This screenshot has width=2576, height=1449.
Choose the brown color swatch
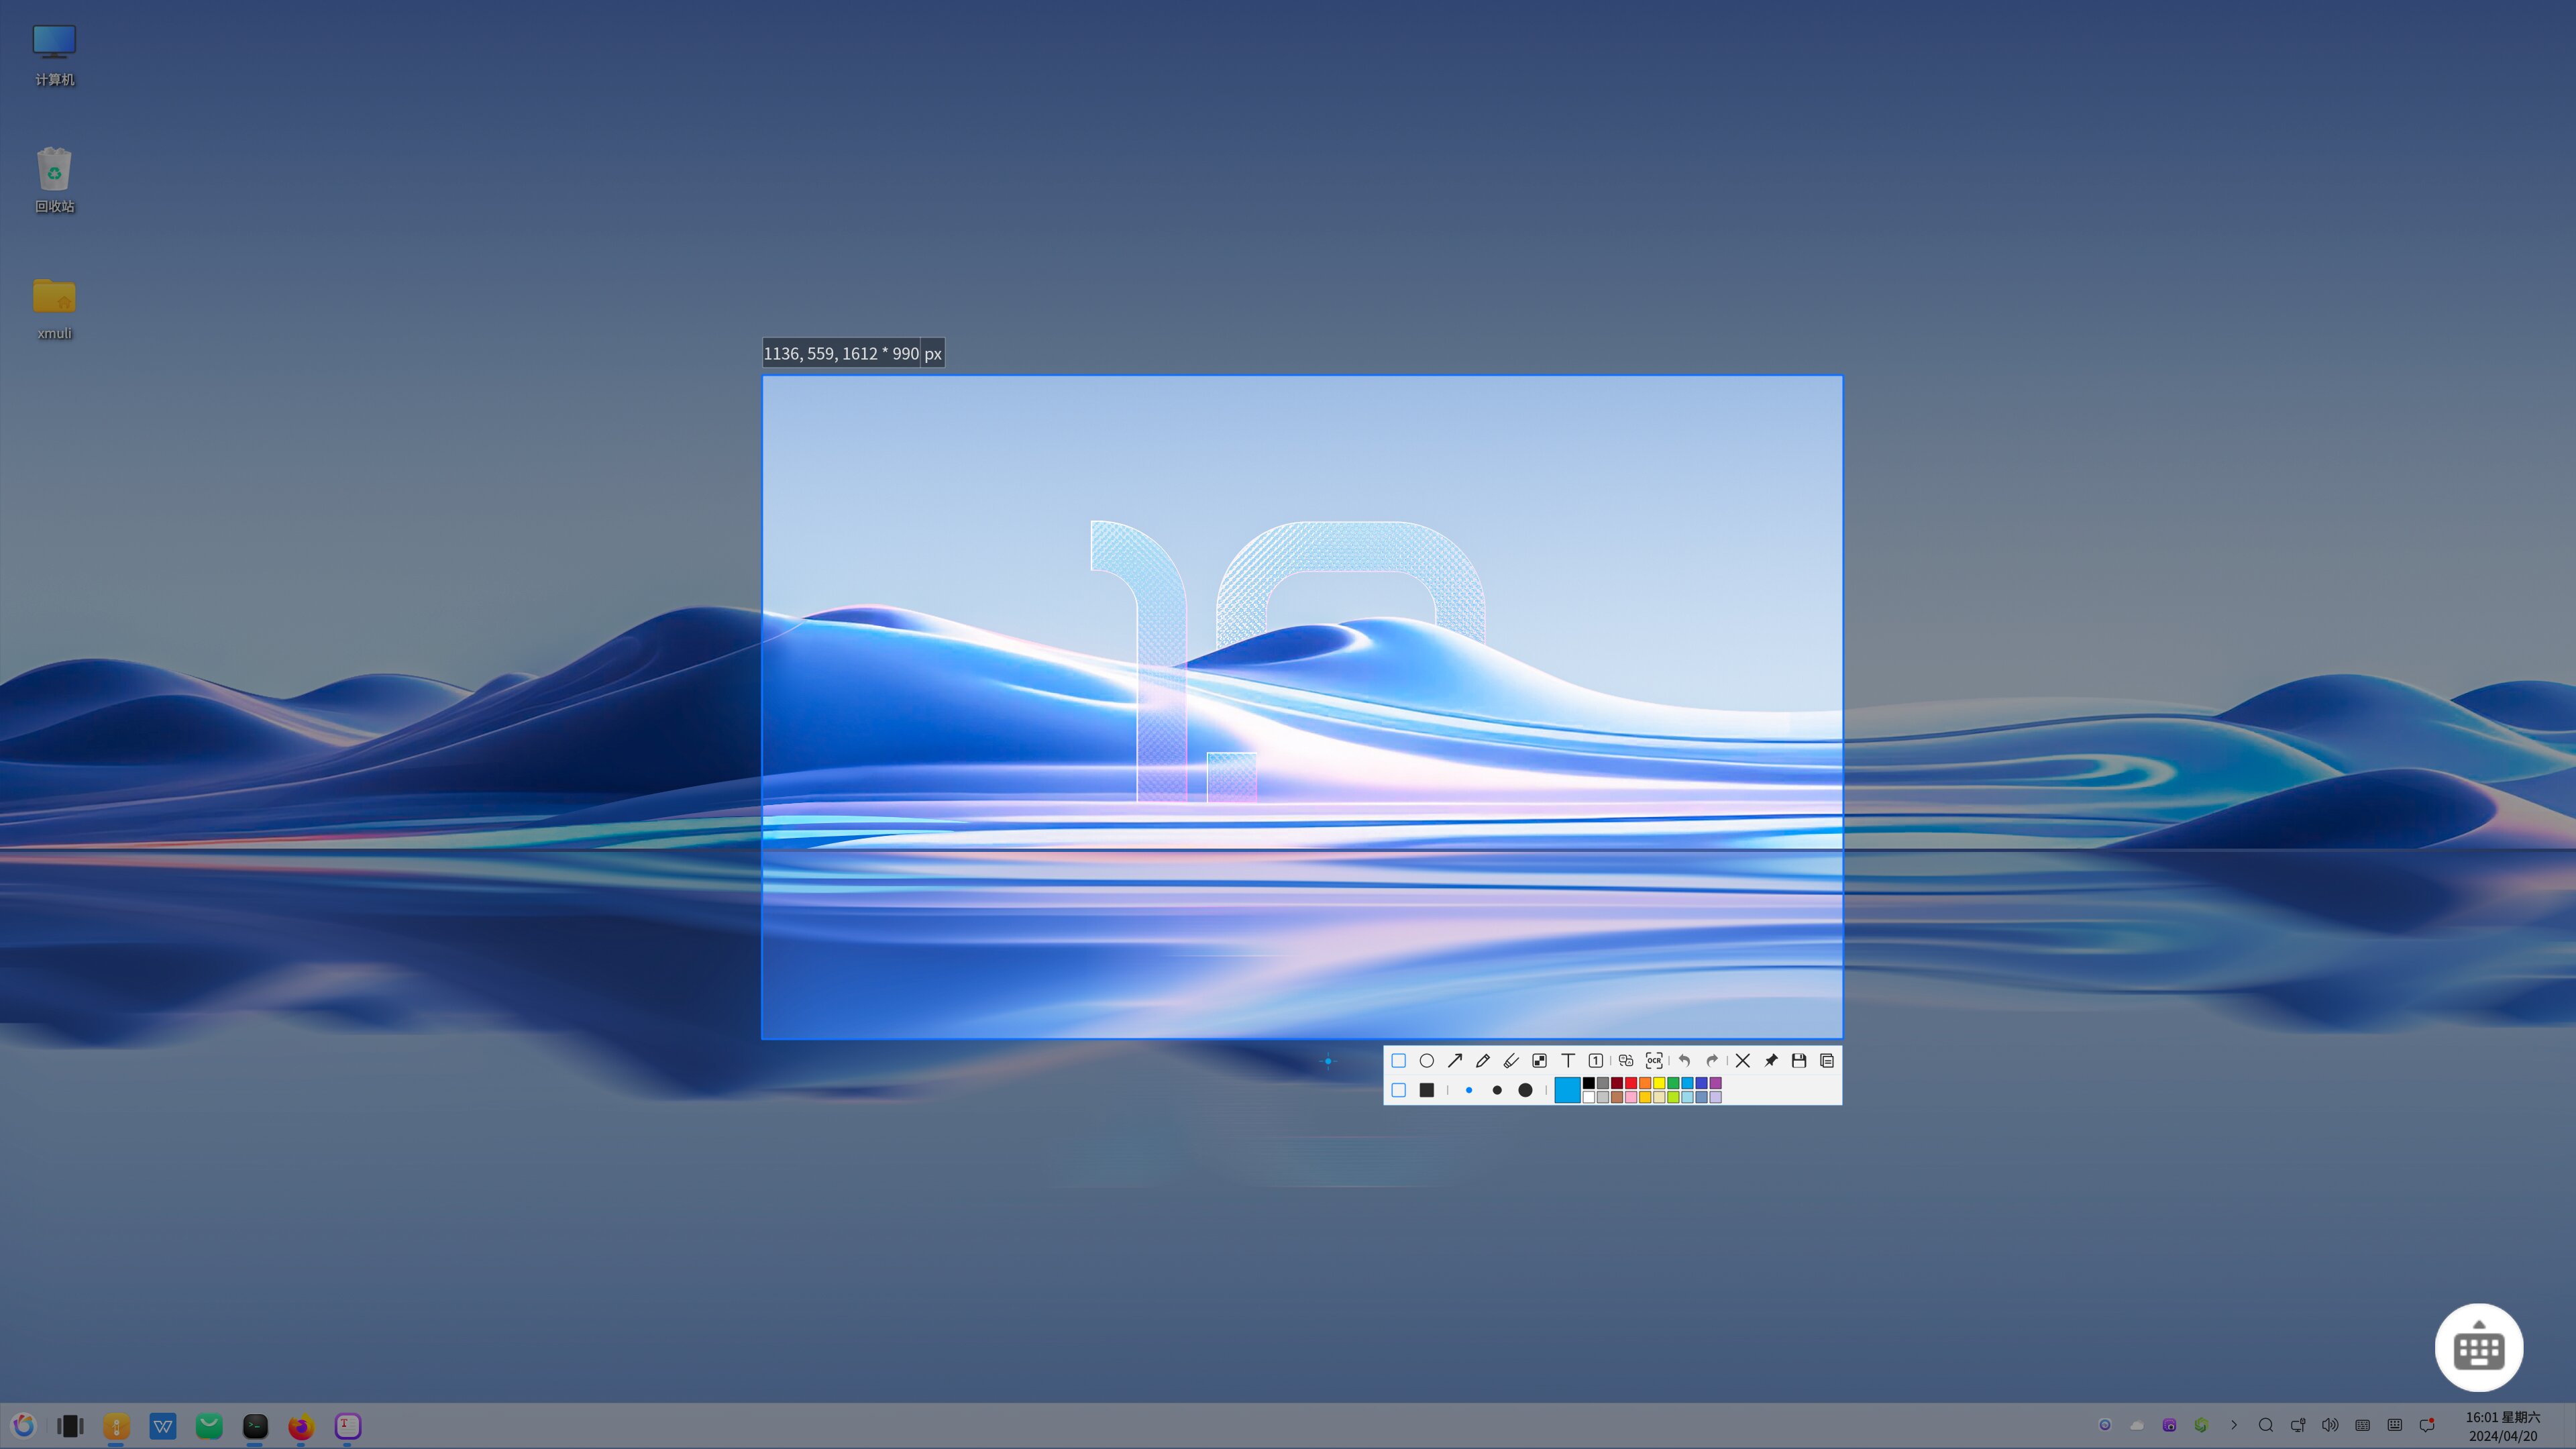pos(1617,1097)
